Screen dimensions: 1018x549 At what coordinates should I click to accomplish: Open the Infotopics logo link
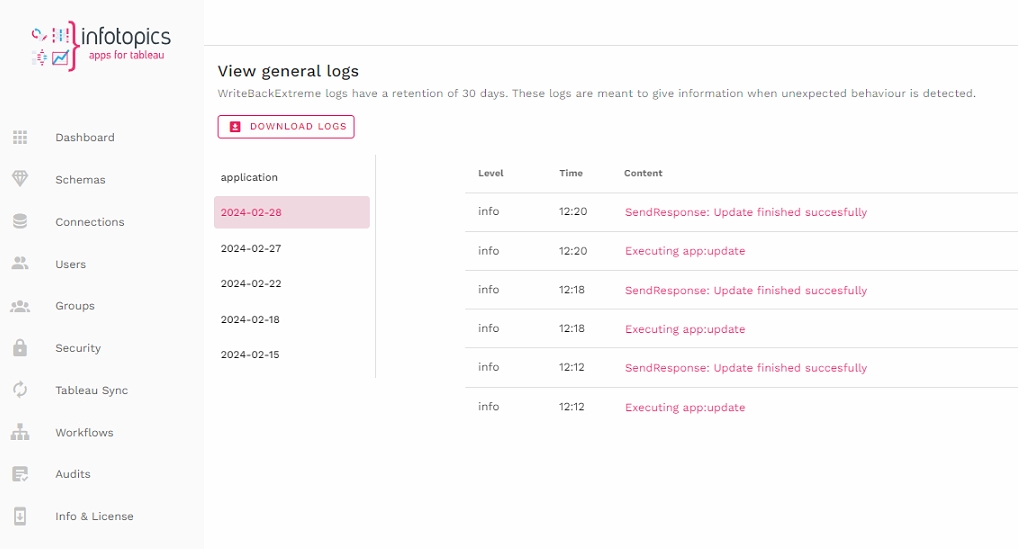click(101, 45)
